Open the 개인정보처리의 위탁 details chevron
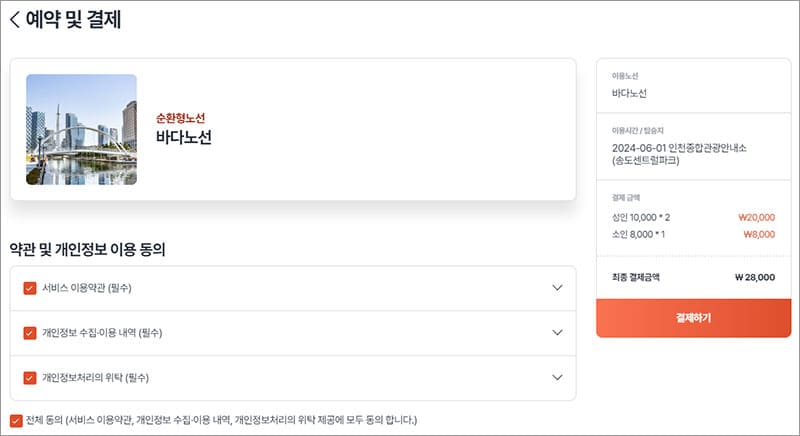Viewport: 800px width, 436px height. [558, 378]
